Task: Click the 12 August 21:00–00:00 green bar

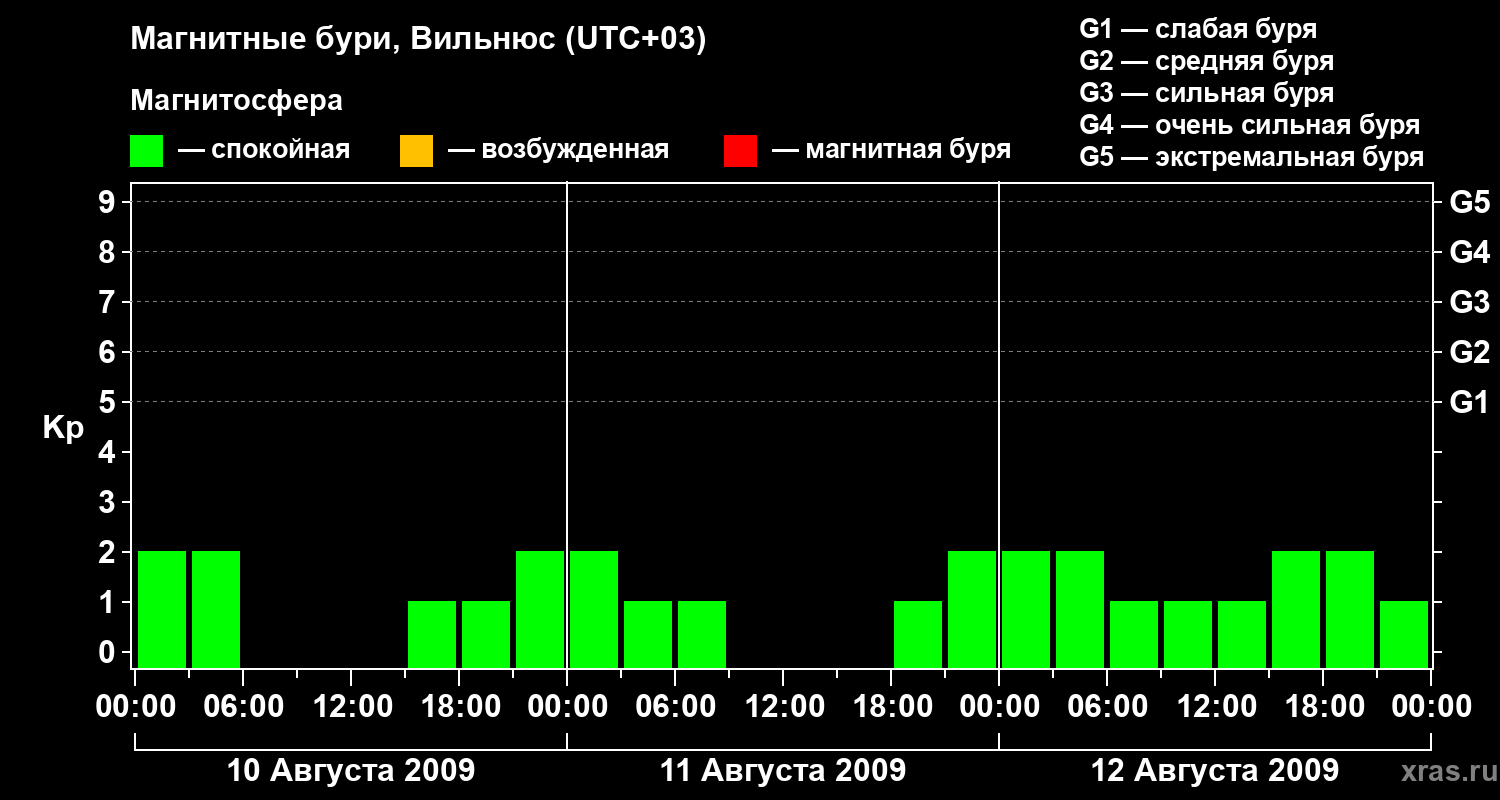Action: click(1404, 634)
